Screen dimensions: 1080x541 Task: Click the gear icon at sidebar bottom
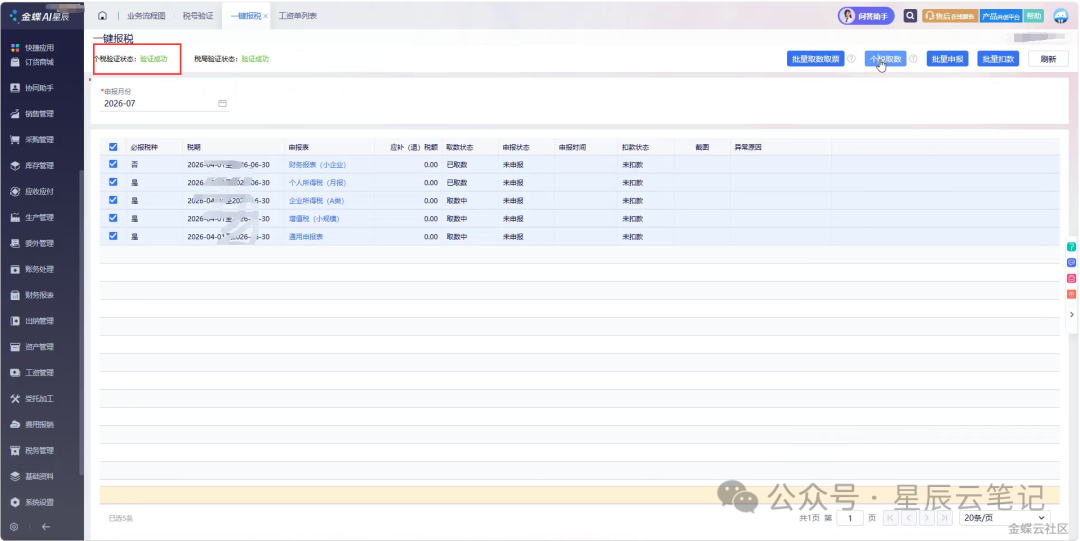click(14, 527)
